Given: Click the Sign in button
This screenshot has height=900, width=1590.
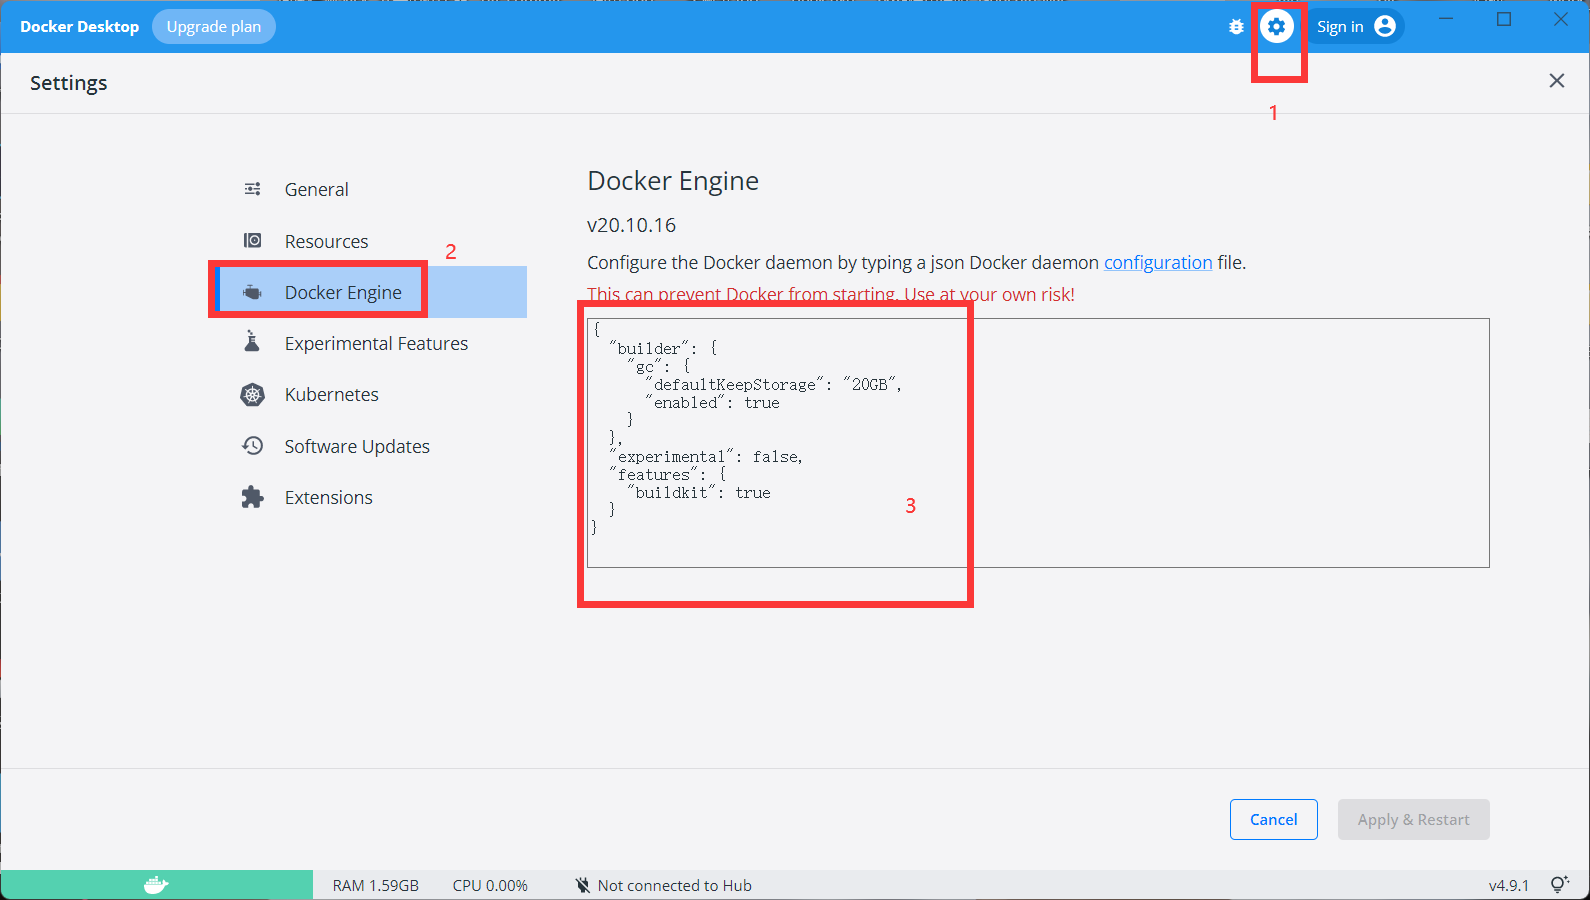Looking at the screenshot, I should click(1355, 27).
